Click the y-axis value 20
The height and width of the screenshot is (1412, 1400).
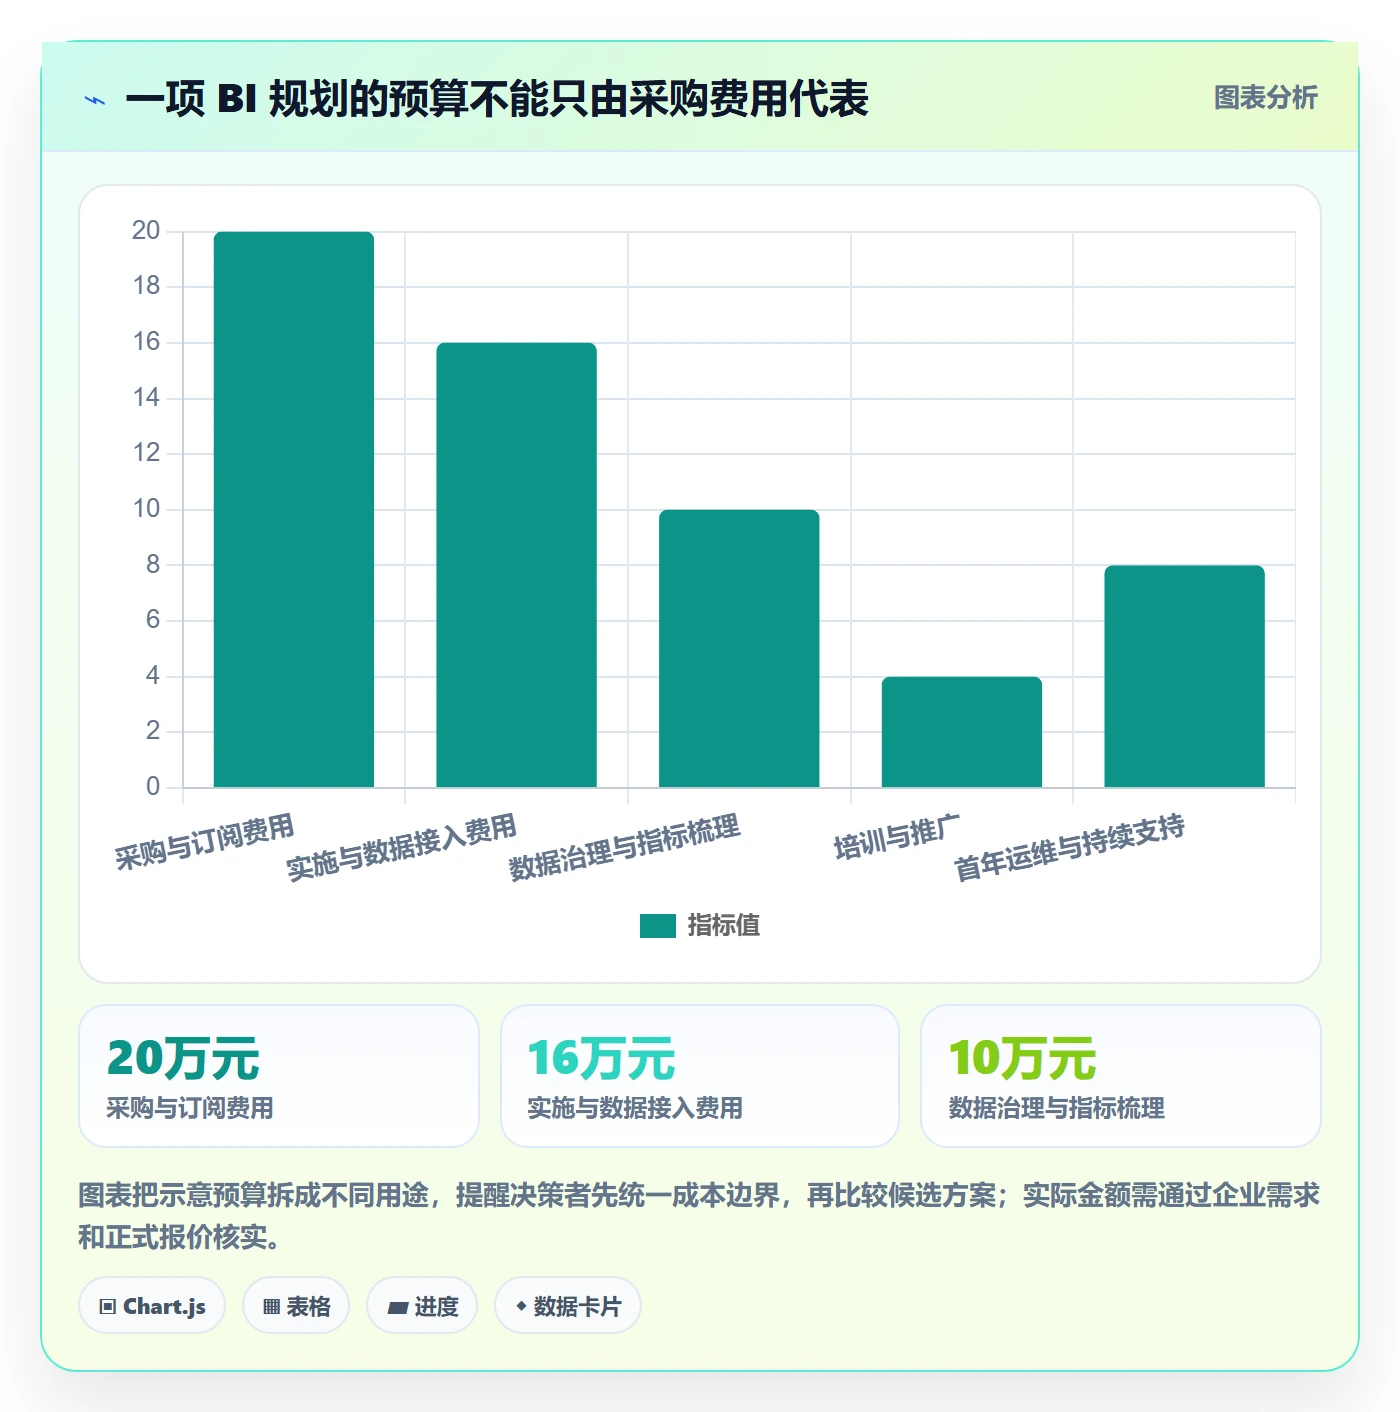pos(146,231)
